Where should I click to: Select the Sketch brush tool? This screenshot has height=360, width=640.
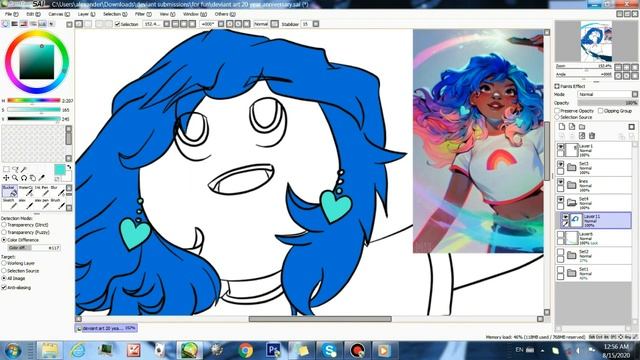point(9,203)
